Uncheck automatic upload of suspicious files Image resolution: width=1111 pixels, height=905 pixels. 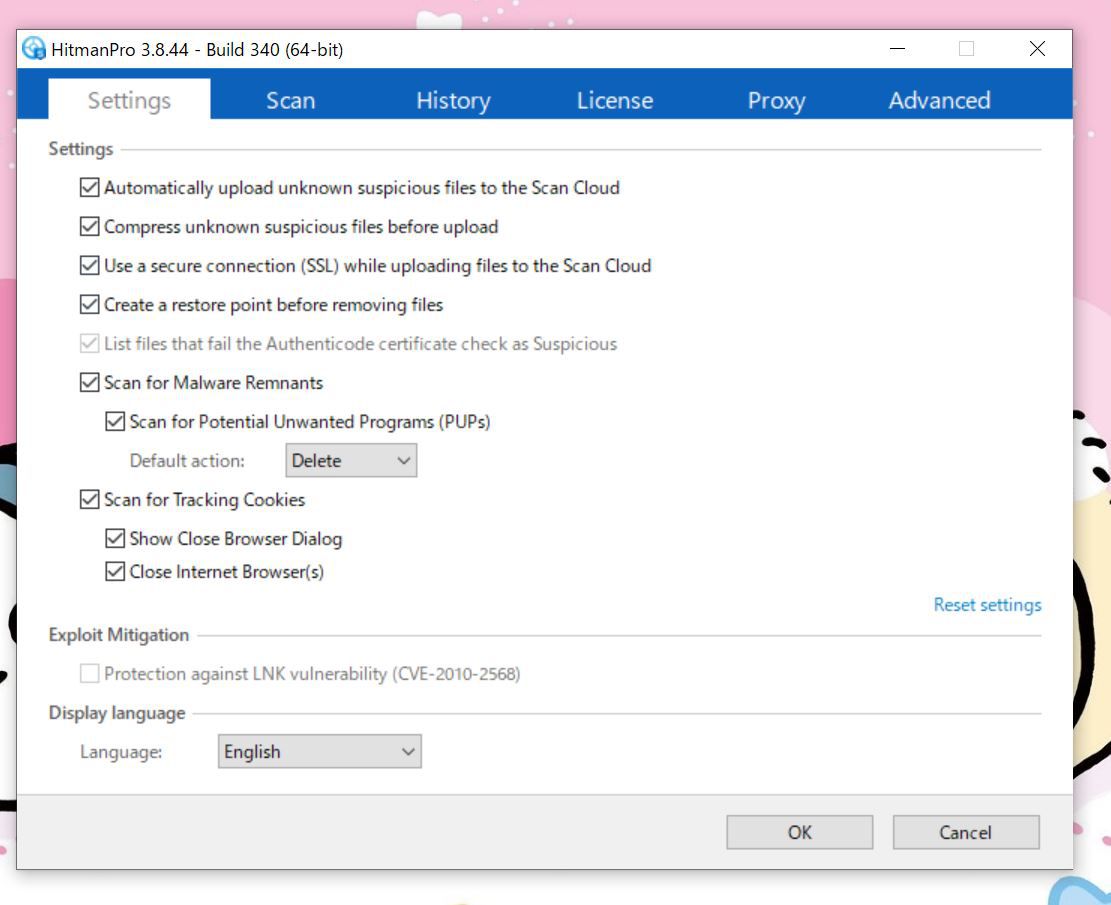(x=89, y=188)
